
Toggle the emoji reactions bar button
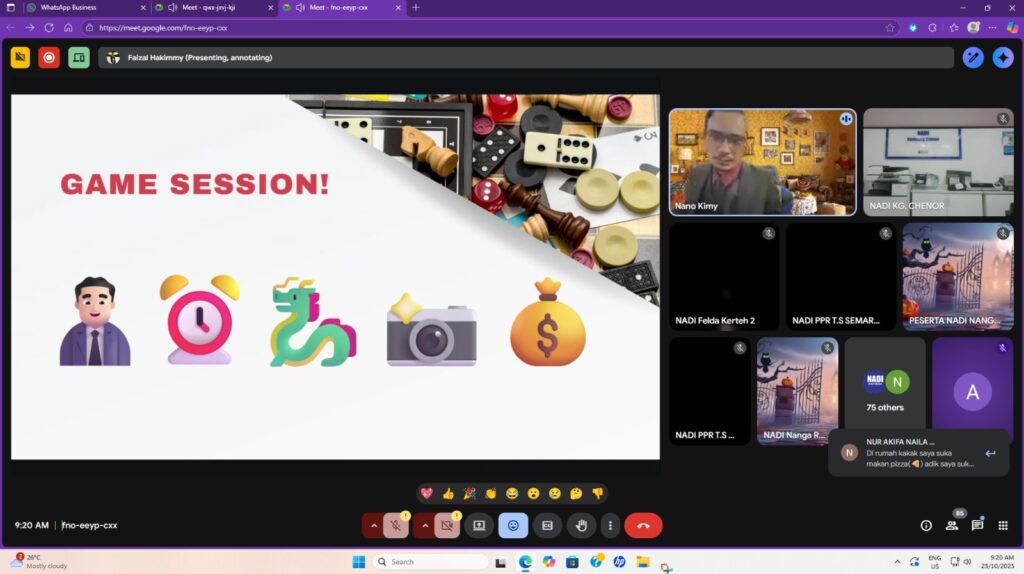point(513,525)
